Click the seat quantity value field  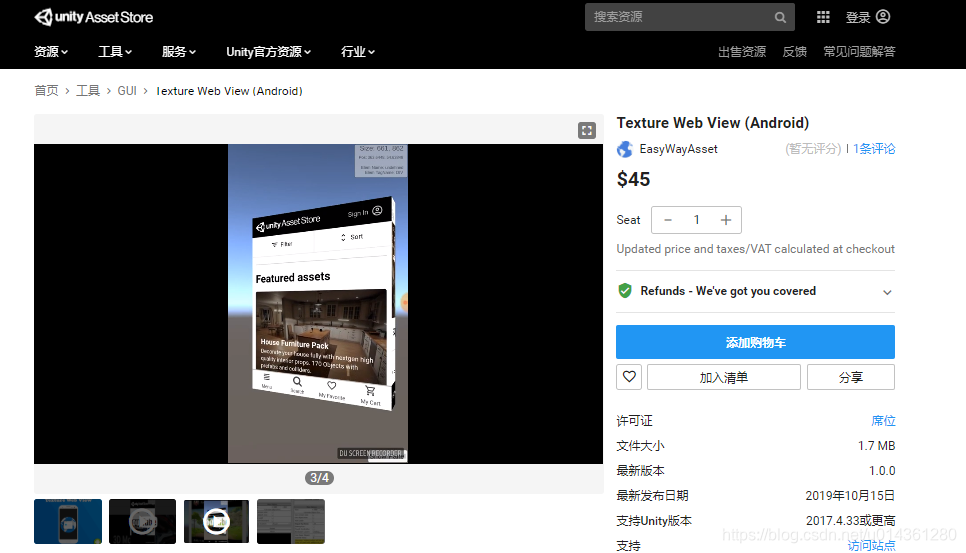tap(697, 220)
